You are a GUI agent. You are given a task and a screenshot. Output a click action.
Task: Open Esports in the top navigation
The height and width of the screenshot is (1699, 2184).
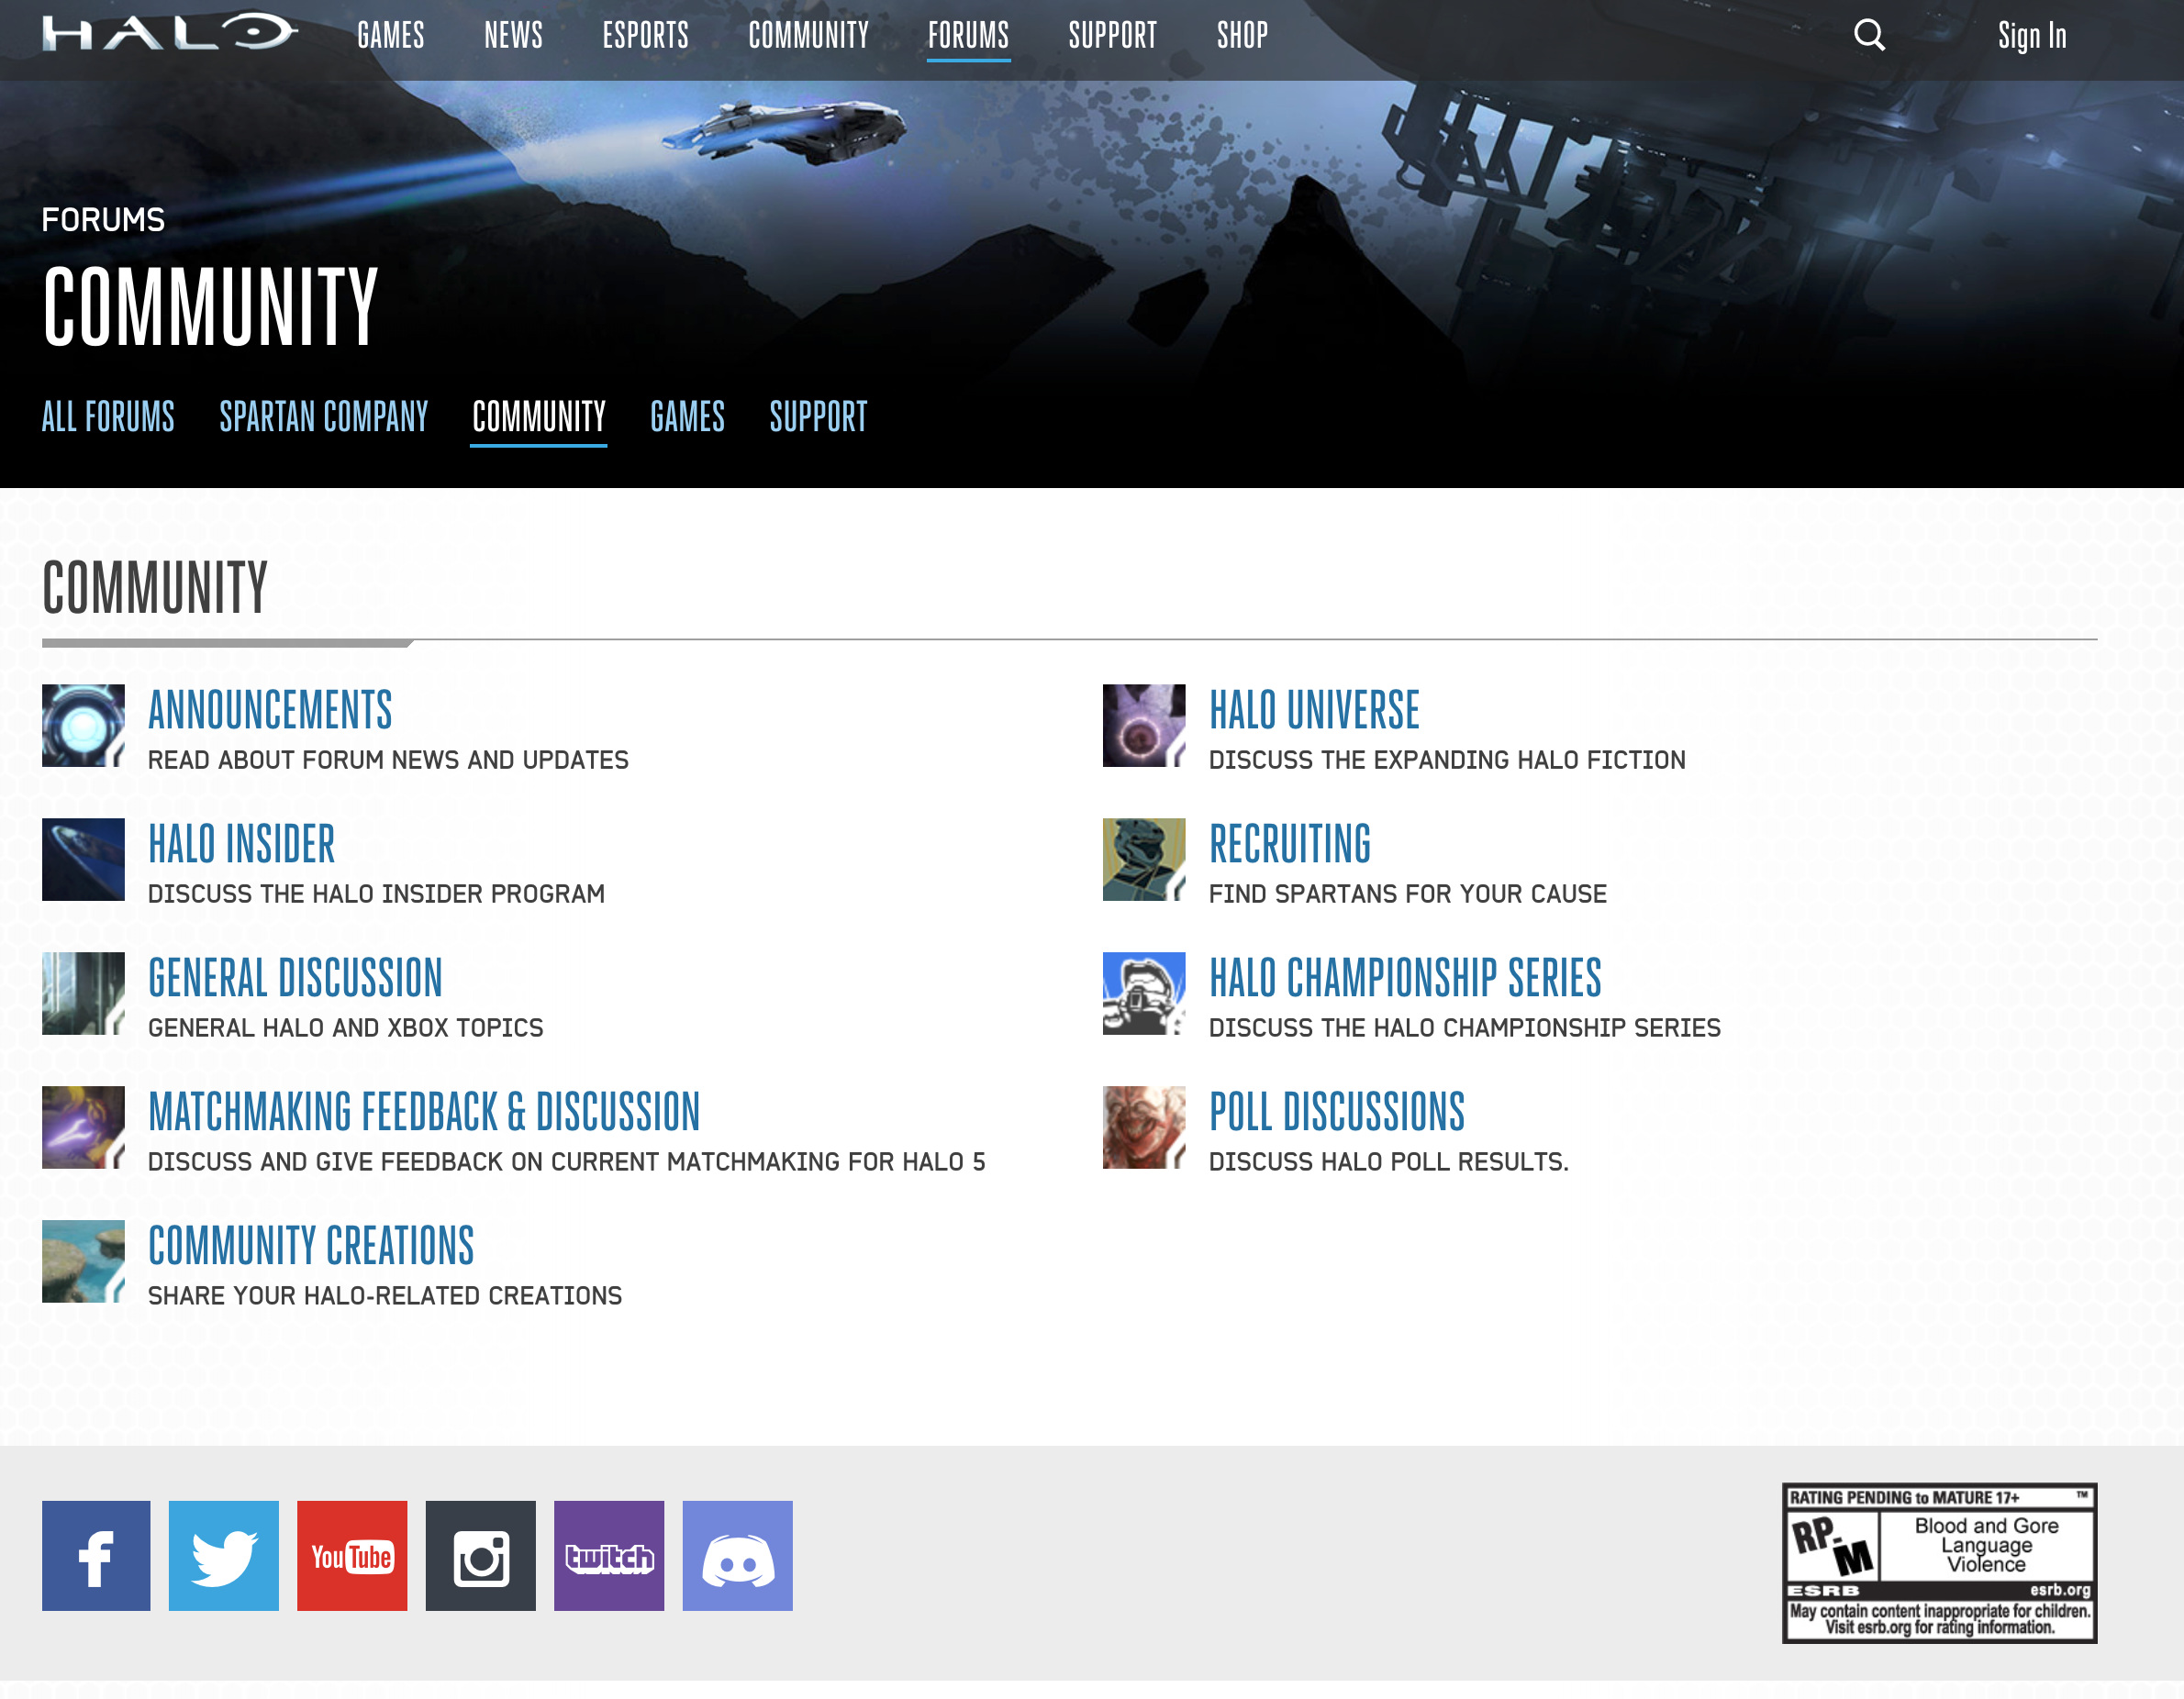click(x=645, y=36)
